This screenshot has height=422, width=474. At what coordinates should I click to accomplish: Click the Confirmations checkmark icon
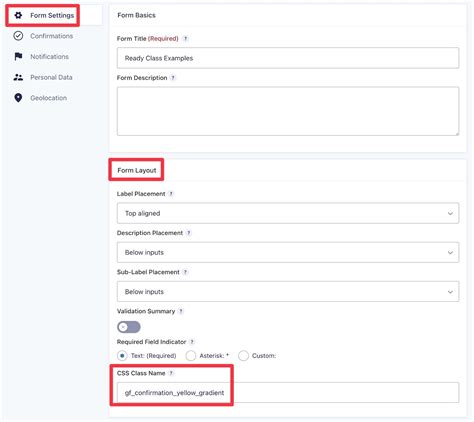click(18, 36)
